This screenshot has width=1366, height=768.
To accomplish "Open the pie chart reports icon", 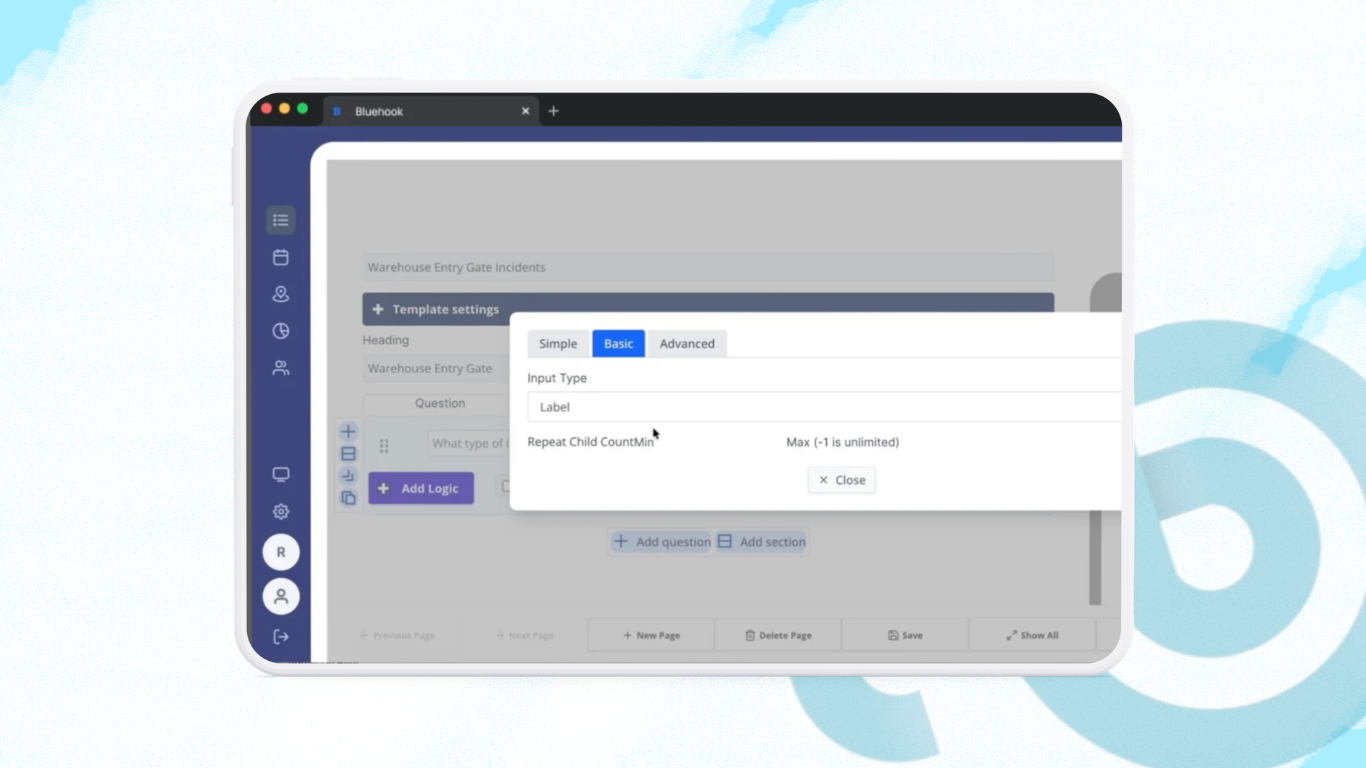I will pos(281,331).
